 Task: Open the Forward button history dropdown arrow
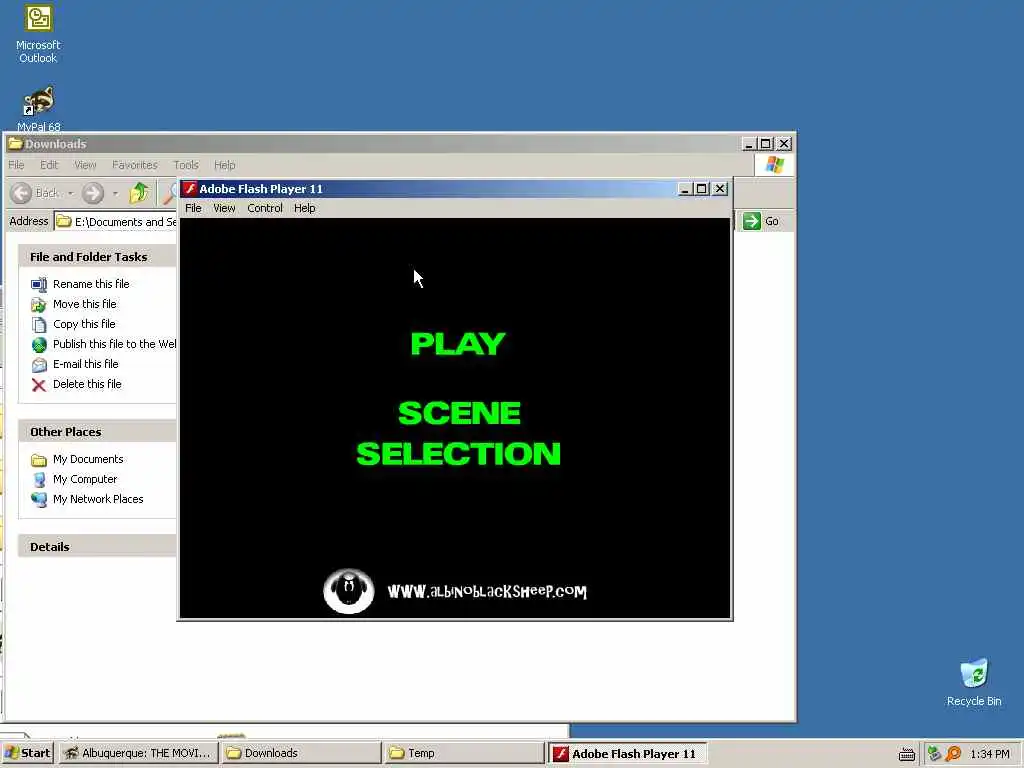click(115, 193)
